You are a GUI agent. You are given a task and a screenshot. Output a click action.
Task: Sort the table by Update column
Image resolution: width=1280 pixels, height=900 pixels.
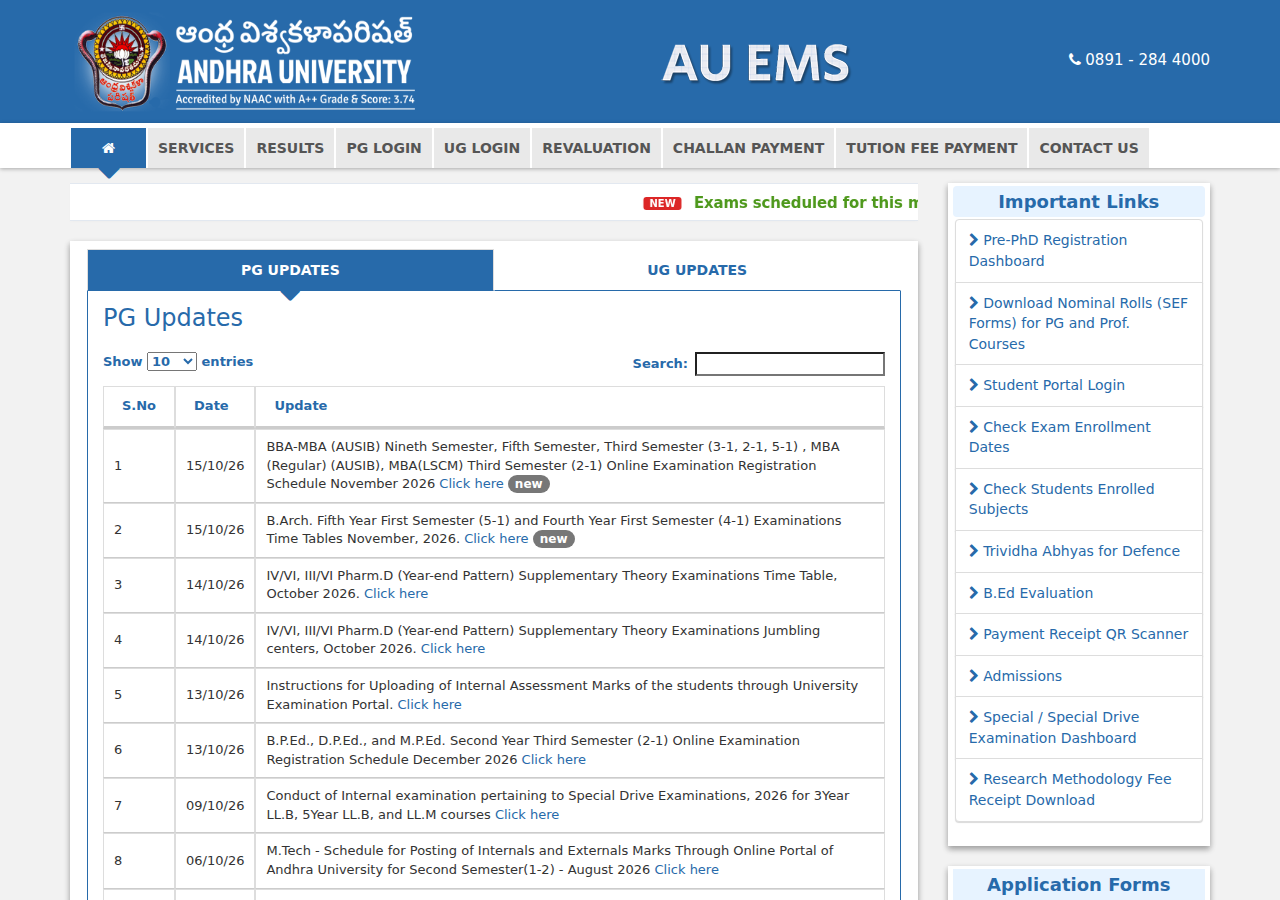(570, 406)
